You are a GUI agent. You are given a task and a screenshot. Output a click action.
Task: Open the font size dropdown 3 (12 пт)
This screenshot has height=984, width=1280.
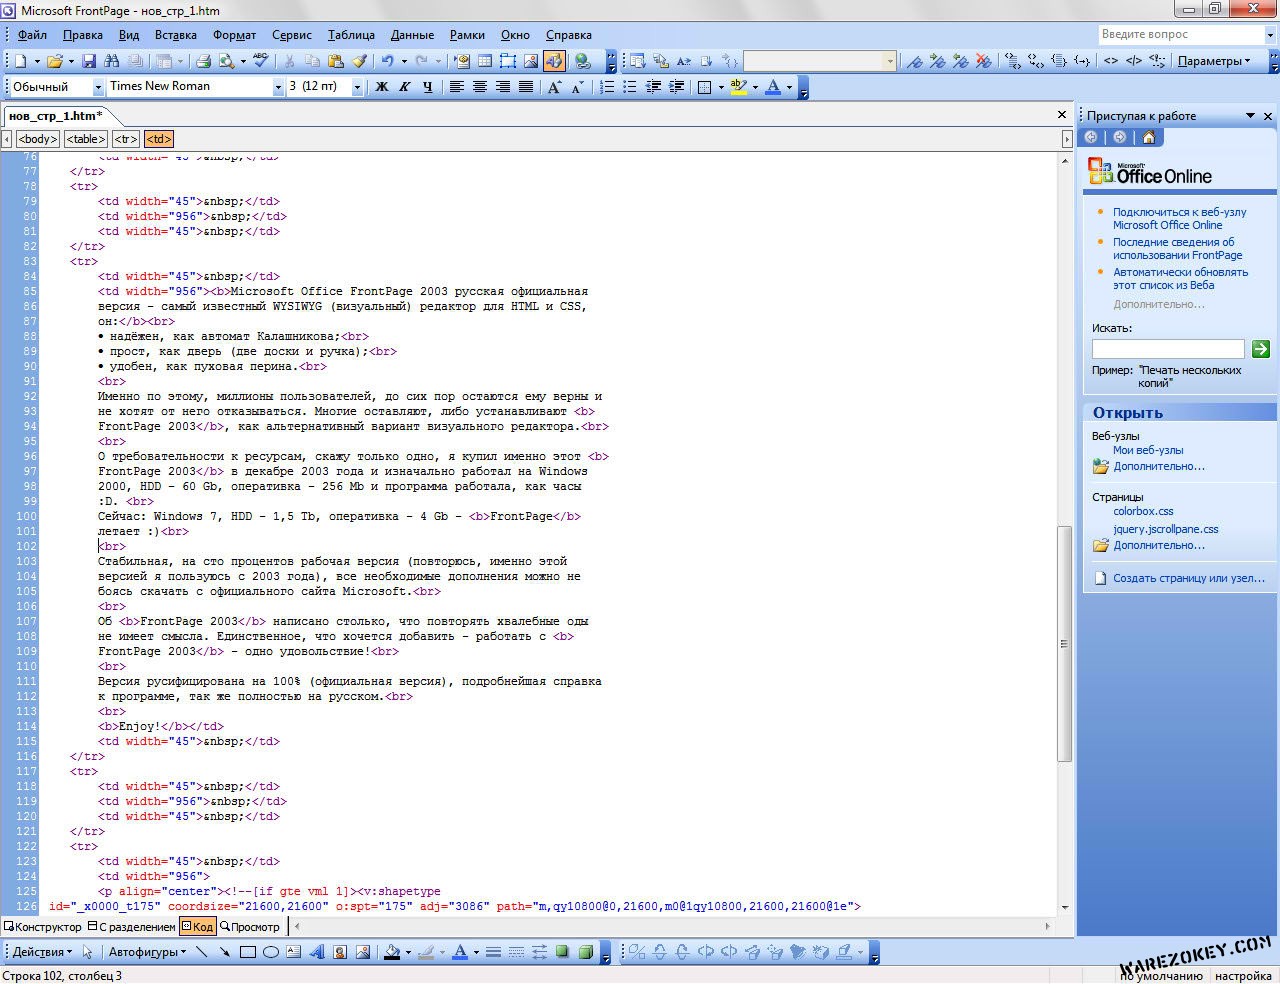point(357,87)
